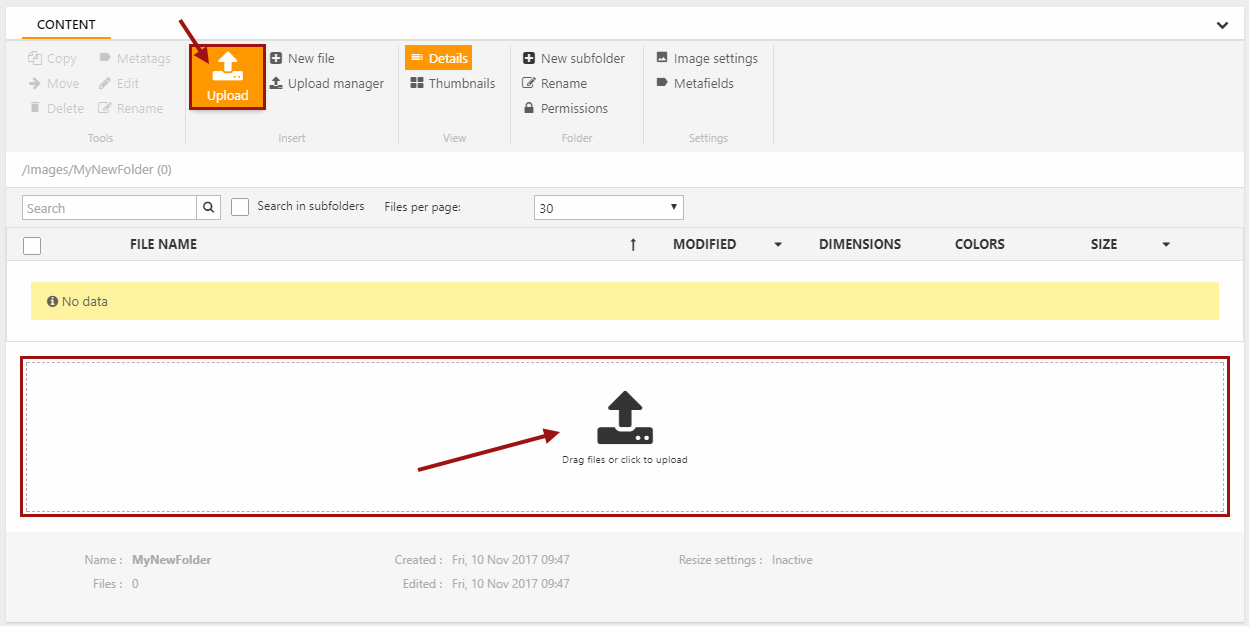Select the CONTENT tab

point(66,24)
